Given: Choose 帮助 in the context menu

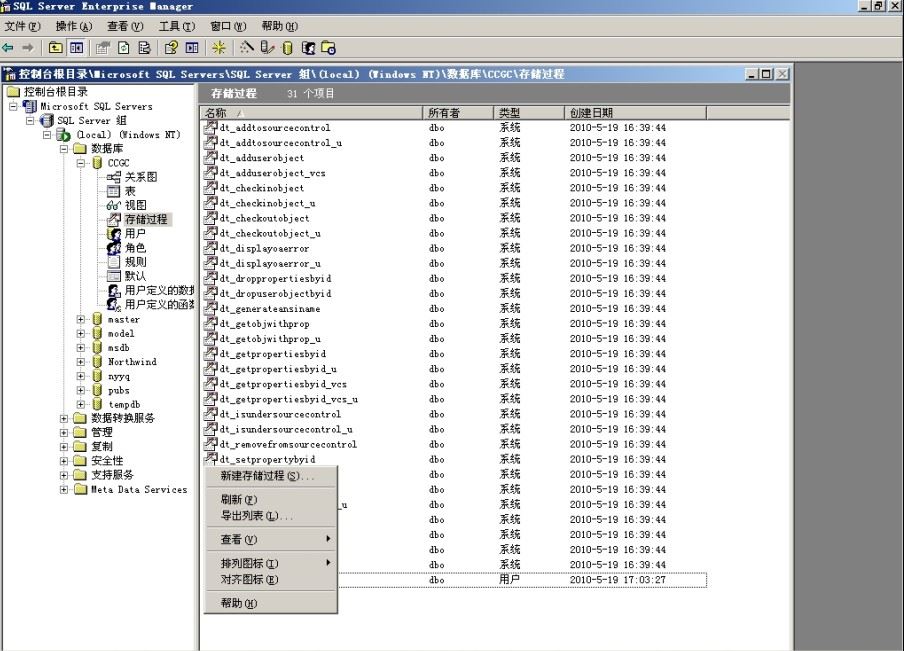Looking at the screenshot, I should tap(270, 603).
